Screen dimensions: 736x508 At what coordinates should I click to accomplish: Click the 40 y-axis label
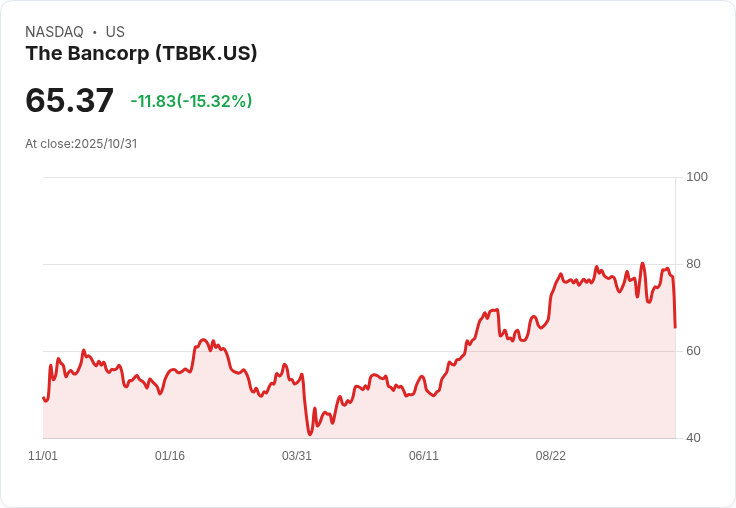click(x=693, y=438)
